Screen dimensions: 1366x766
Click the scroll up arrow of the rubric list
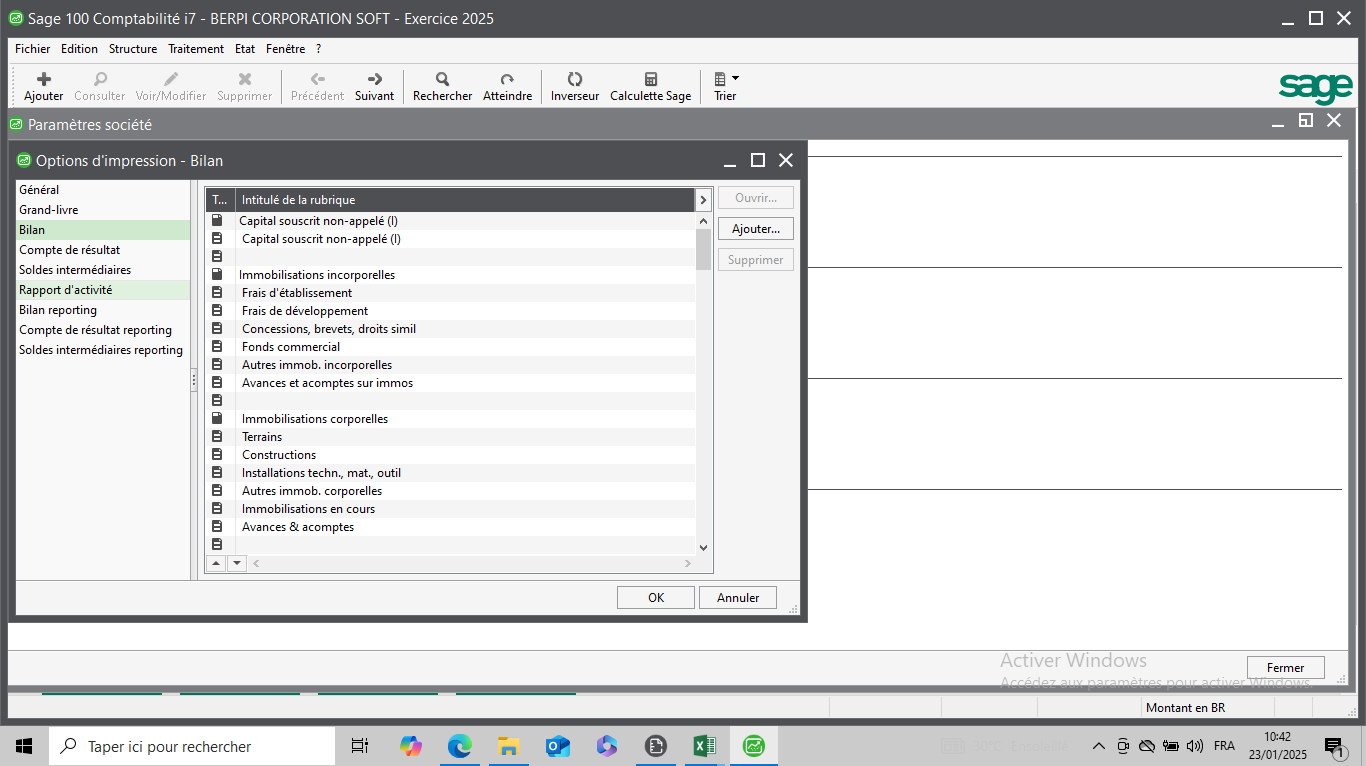coord(703,221)
